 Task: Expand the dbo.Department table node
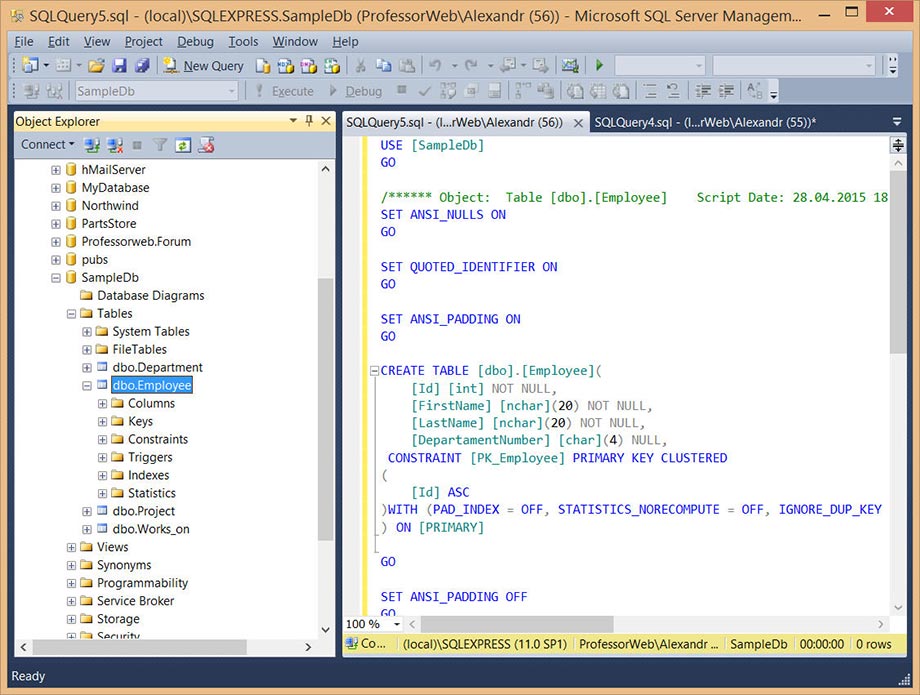(87, 368)
